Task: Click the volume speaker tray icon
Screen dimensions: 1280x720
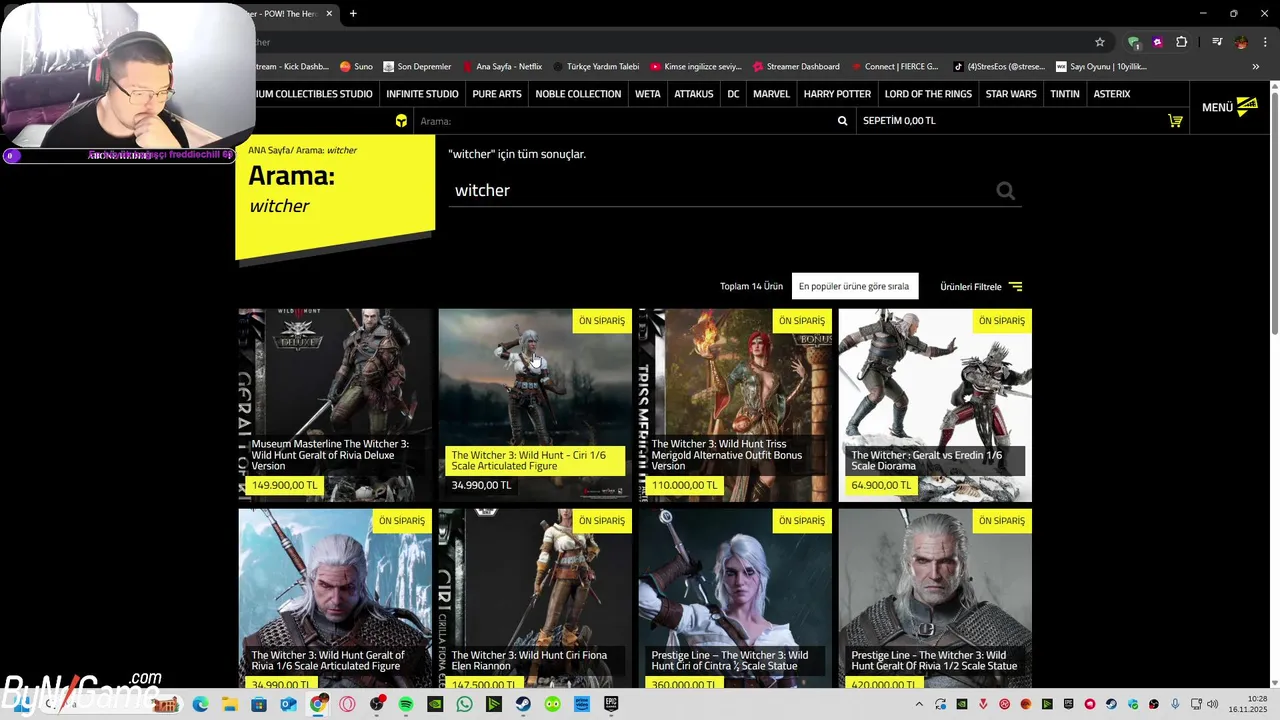Action: (x=1212, y=704)
